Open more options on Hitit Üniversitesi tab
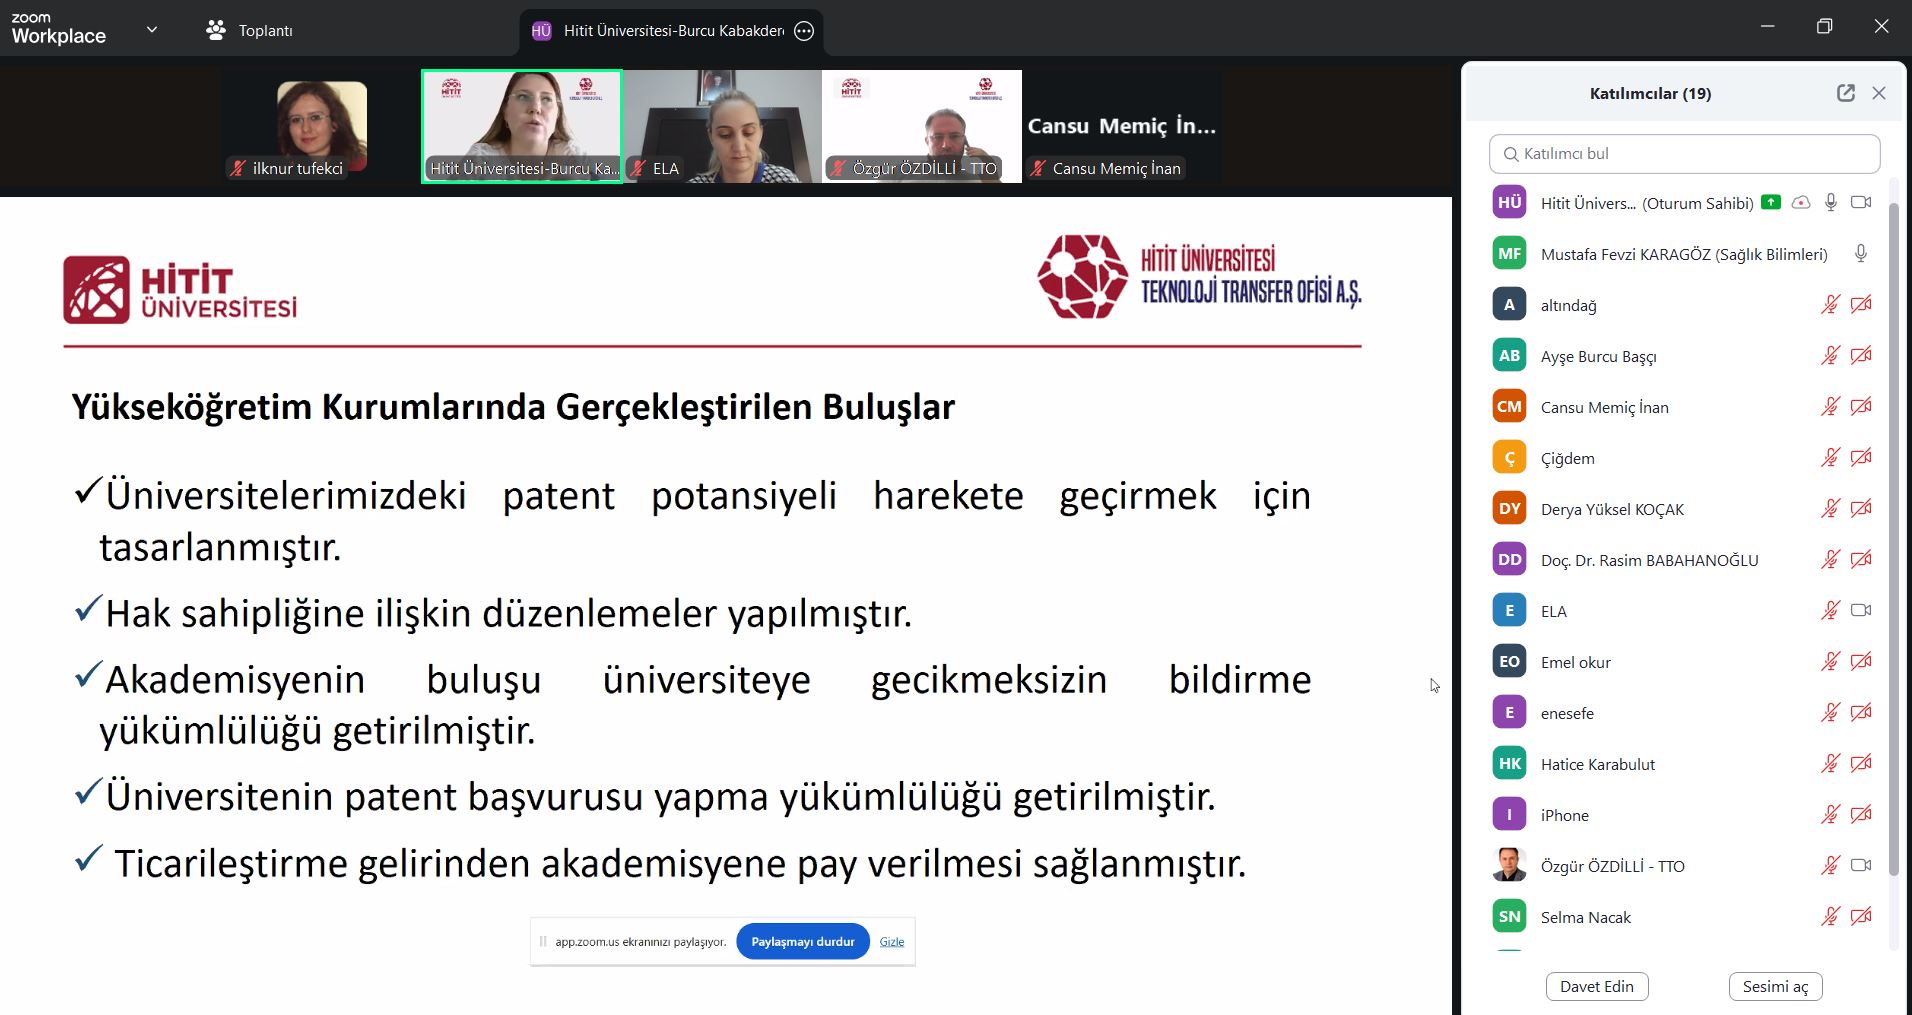 804,31
